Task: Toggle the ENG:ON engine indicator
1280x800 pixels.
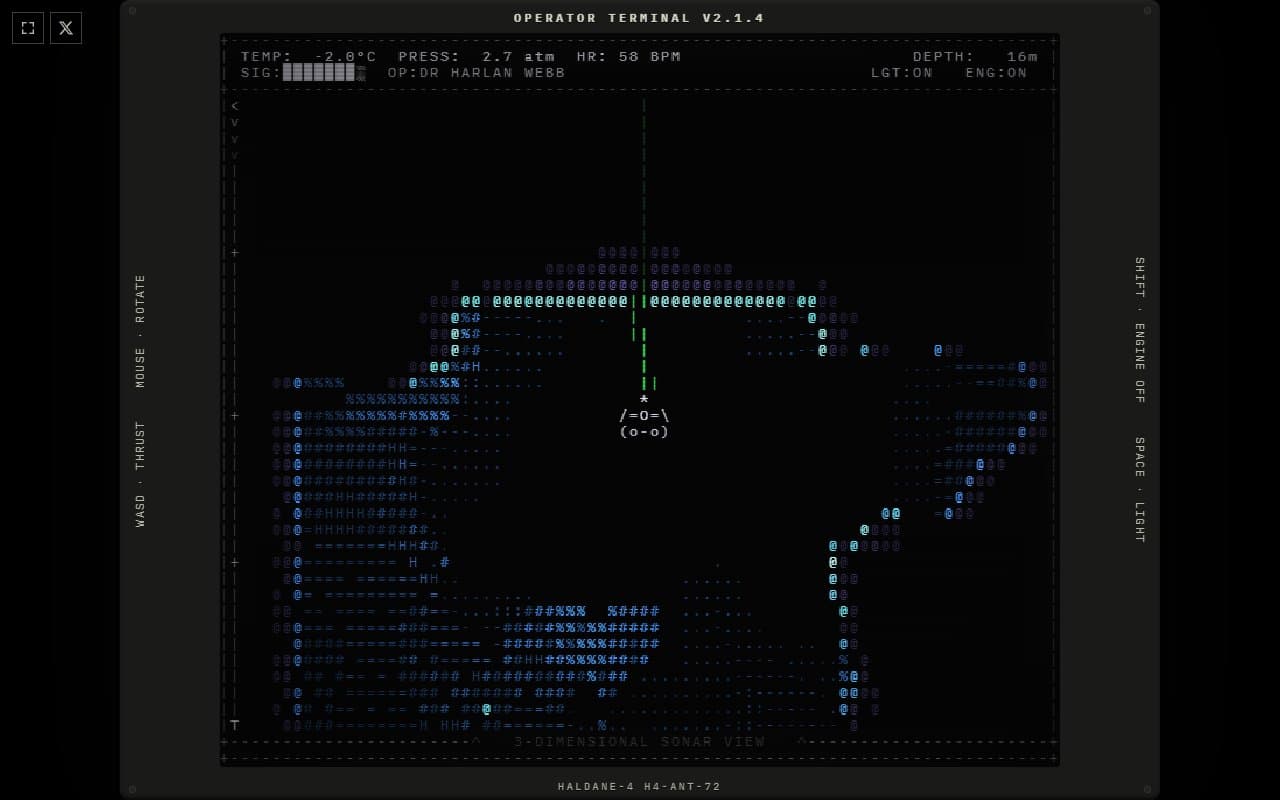Action: [996, 73]
